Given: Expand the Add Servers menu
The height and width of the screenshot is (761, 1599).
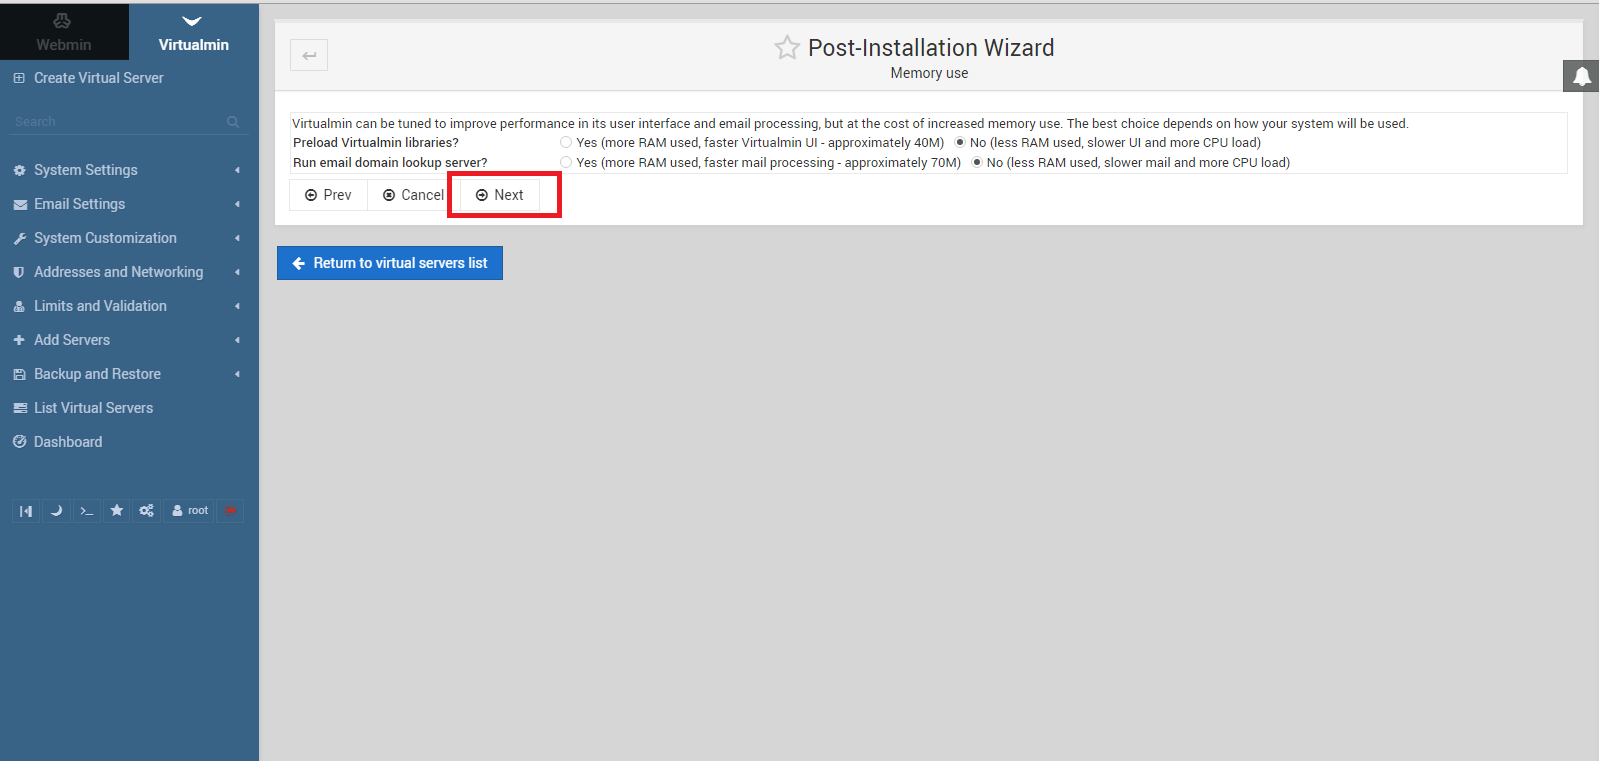Looking at the screenshot, I should [x=129, y=340].
